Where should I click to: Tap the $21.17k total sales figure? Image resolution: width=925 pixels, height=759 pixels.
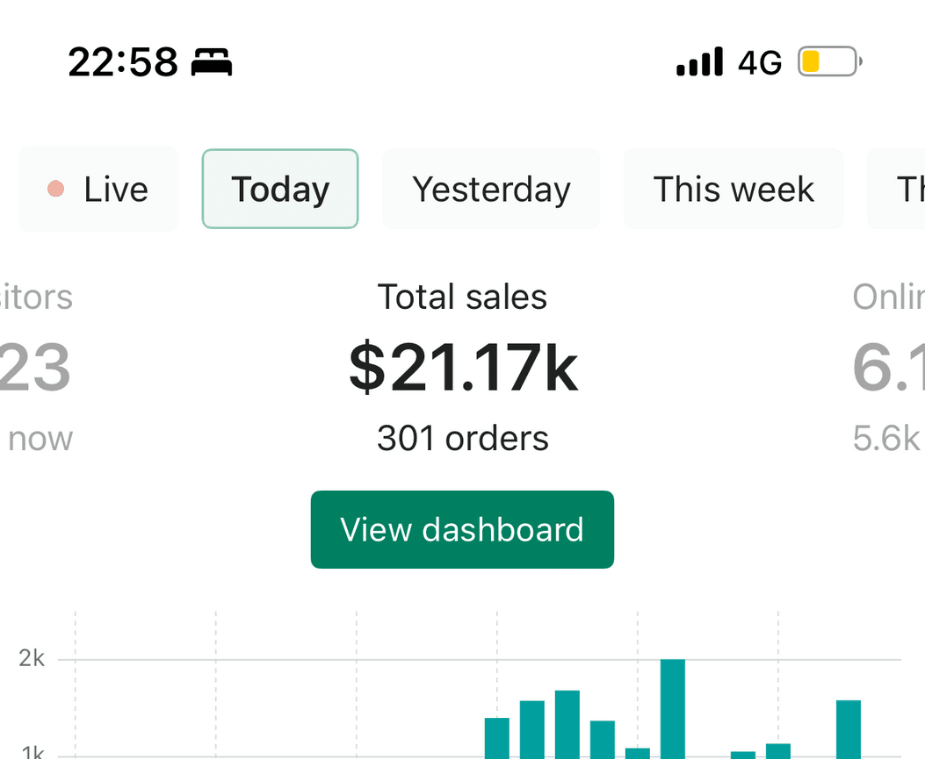[x=463, y=368]
